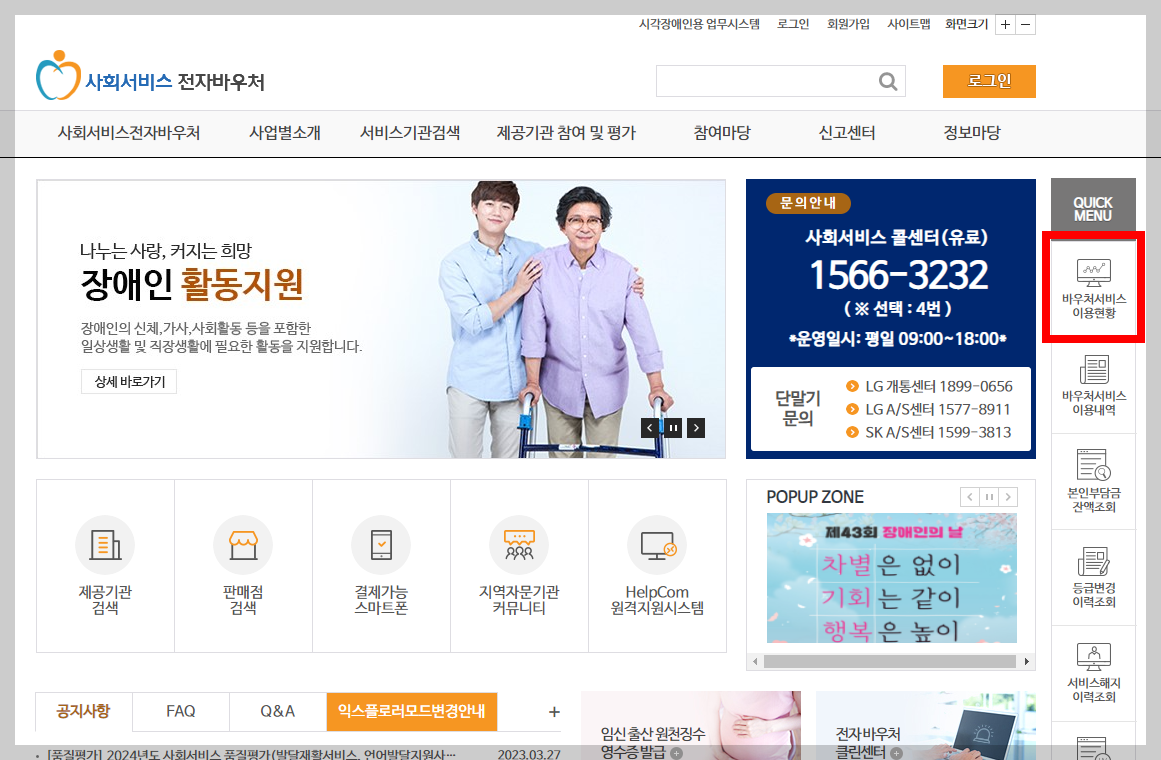This screenshot has width=1161, height=760.
Task: Open the 장애인 활동지원 banner image
Action: coord(381,319)
